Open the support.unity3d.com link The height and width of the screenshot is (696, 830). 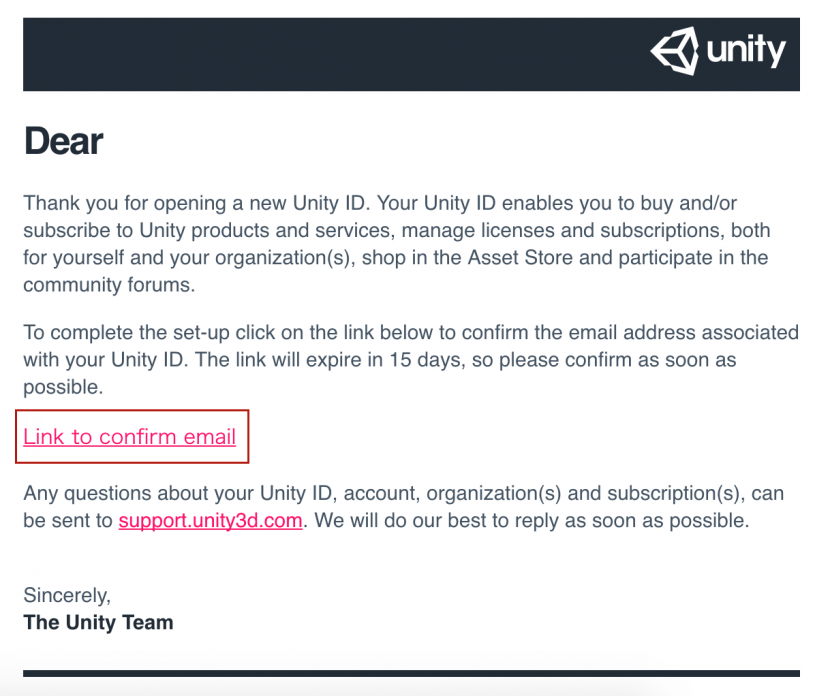pos(210,521)
